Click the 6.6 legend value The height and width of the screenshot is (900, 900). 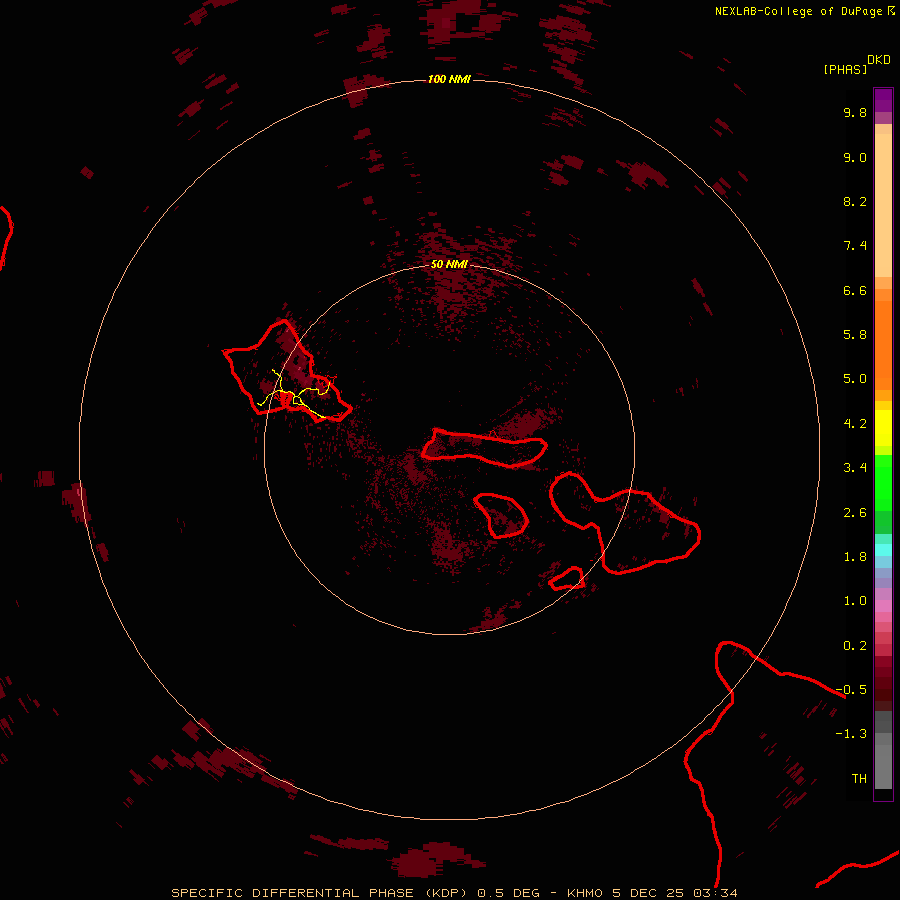tap(855, 290)
